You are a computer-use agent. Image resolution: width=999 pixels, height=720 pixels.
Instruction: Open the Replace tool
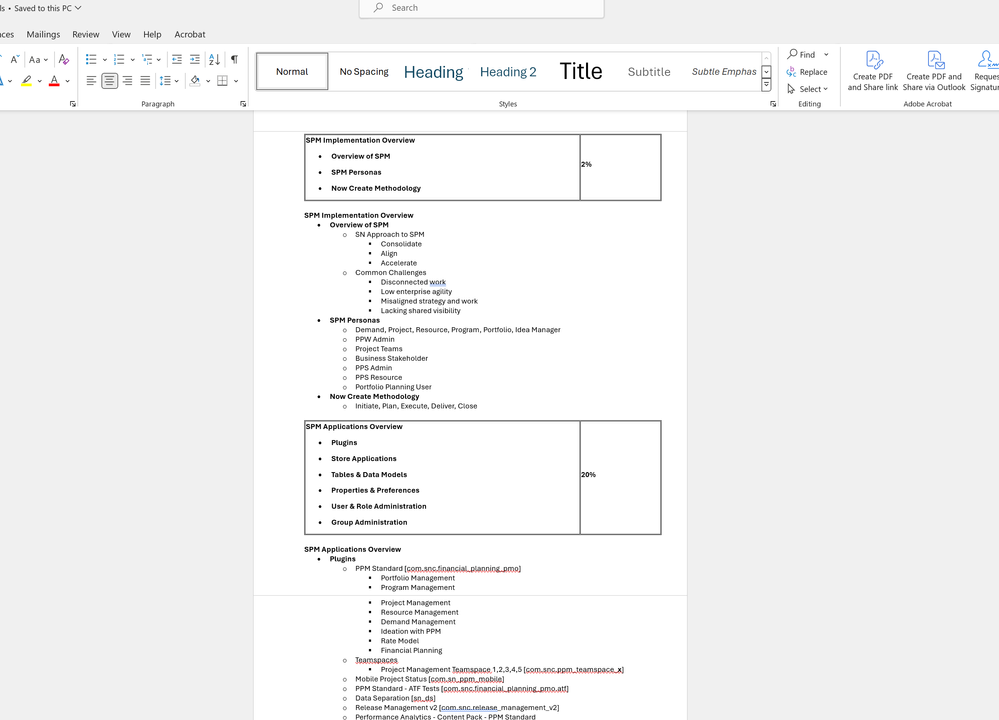click(808, 71)
